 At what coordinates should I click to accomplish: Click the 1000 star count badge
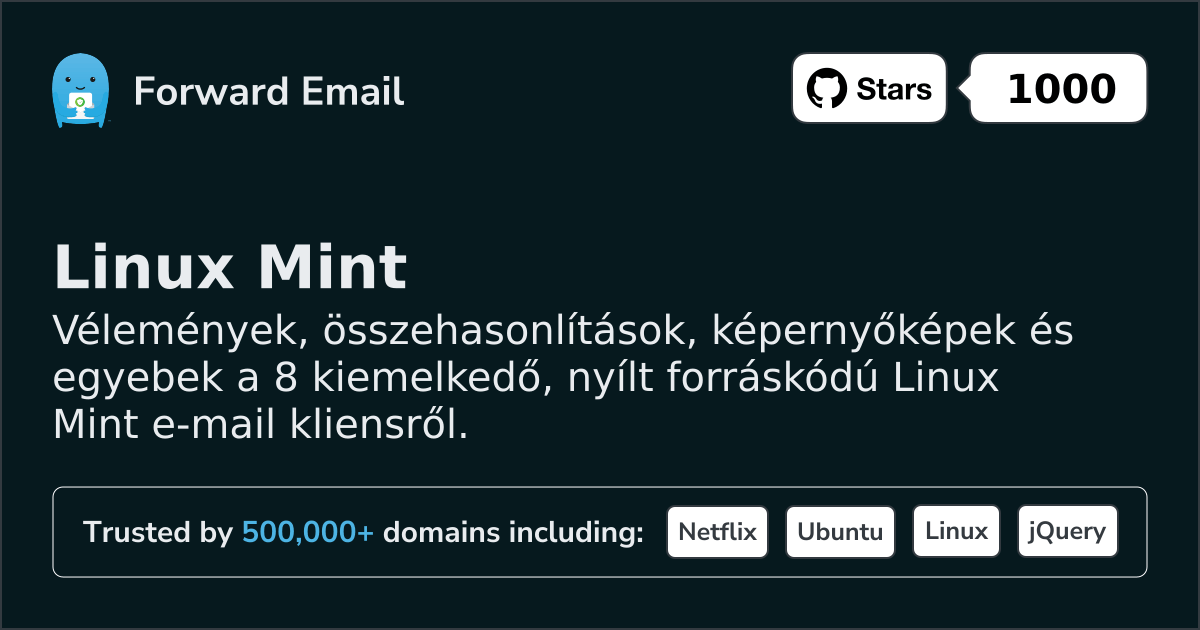coord(1060,89)
